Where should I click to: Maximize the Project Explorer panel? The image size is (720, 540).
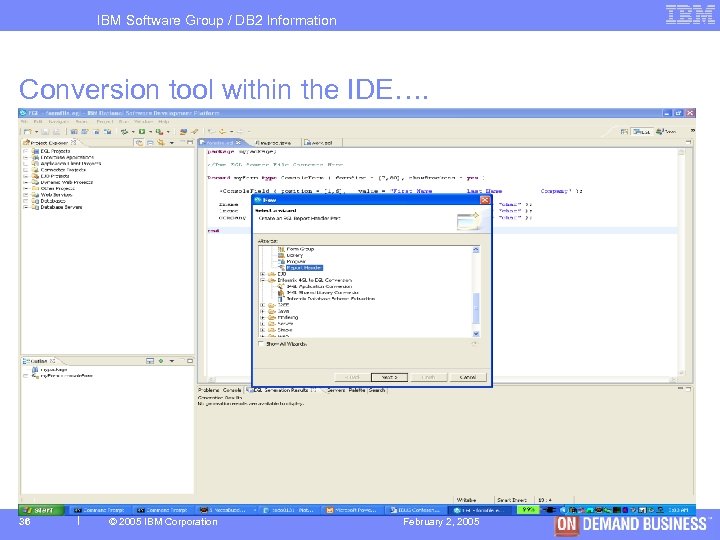[x=190, y=143]
